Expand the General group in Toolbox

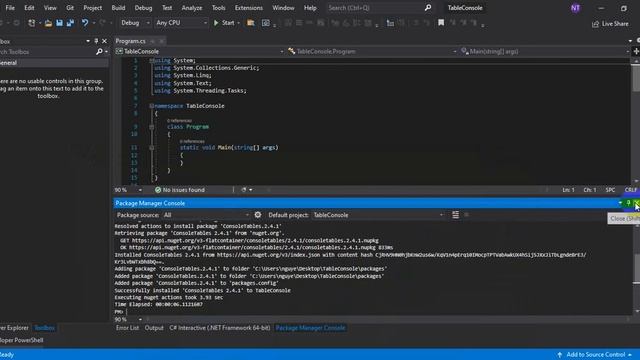click(x=53, y=63)
